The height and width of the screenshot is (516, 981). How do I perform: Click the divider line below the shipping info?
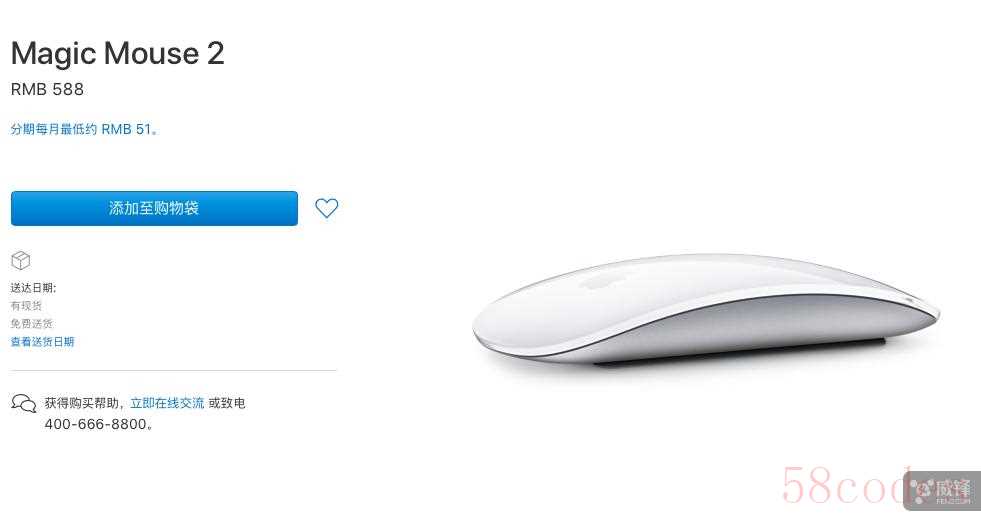click(174, 370)
